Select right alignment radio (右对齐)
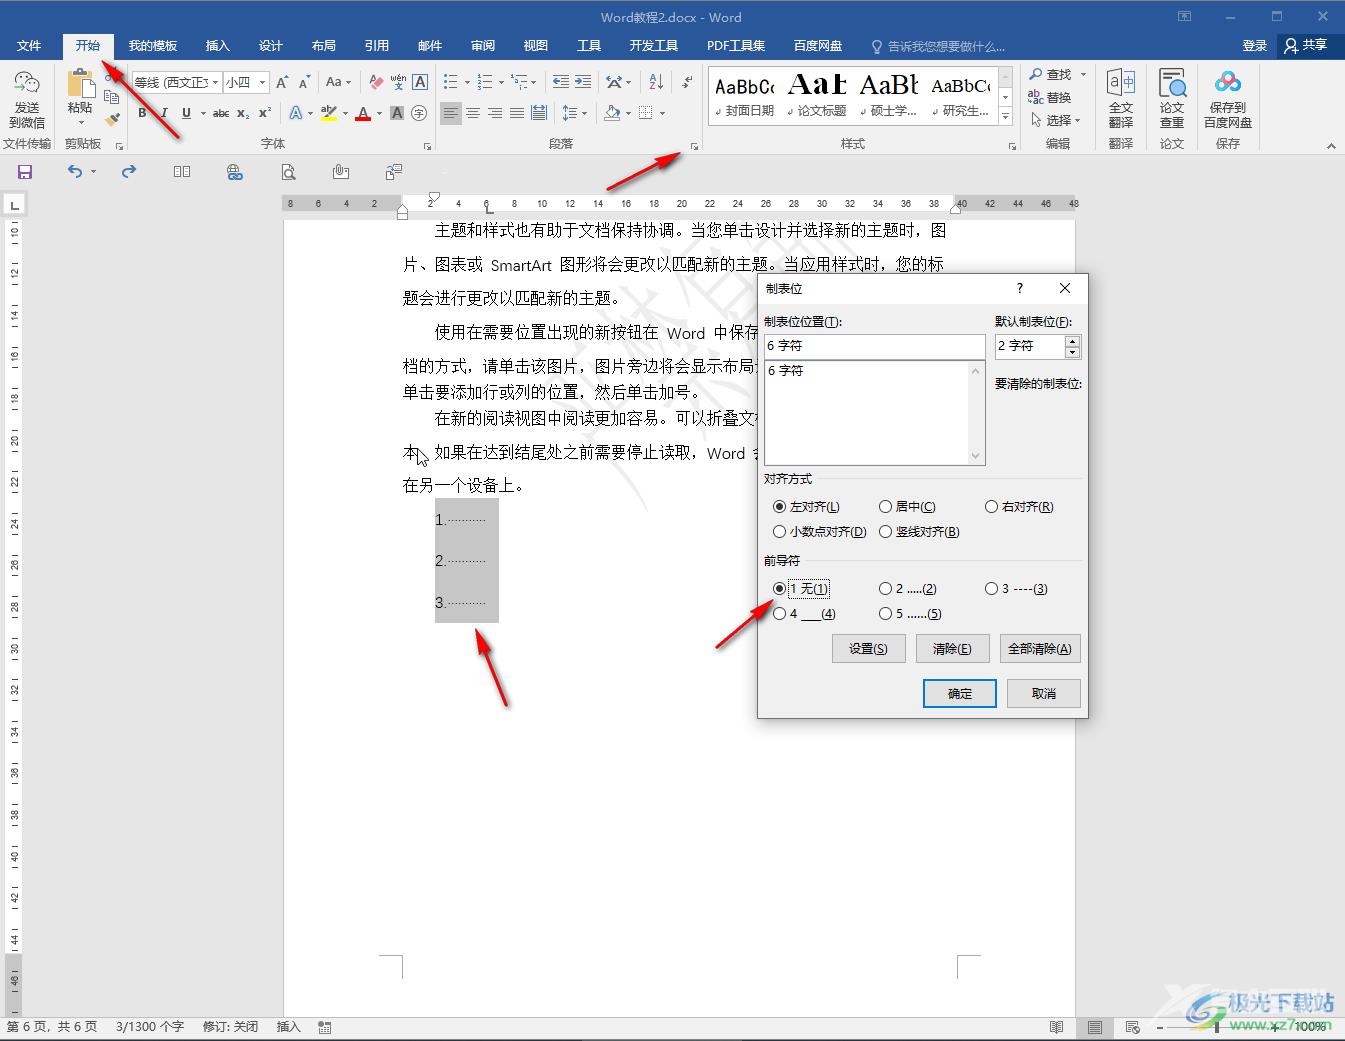Viewport: 1345px width, 1041px height. [x=991, y=507]
